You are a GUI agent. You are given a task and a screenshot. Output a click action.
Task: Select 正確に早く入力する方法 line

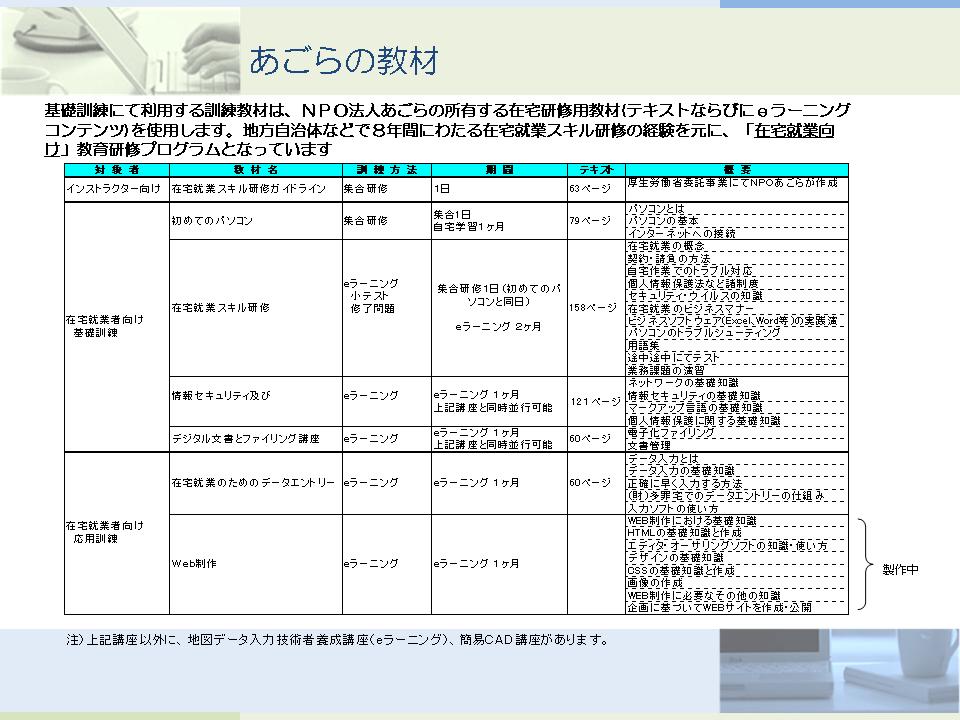tap(684, 484)
